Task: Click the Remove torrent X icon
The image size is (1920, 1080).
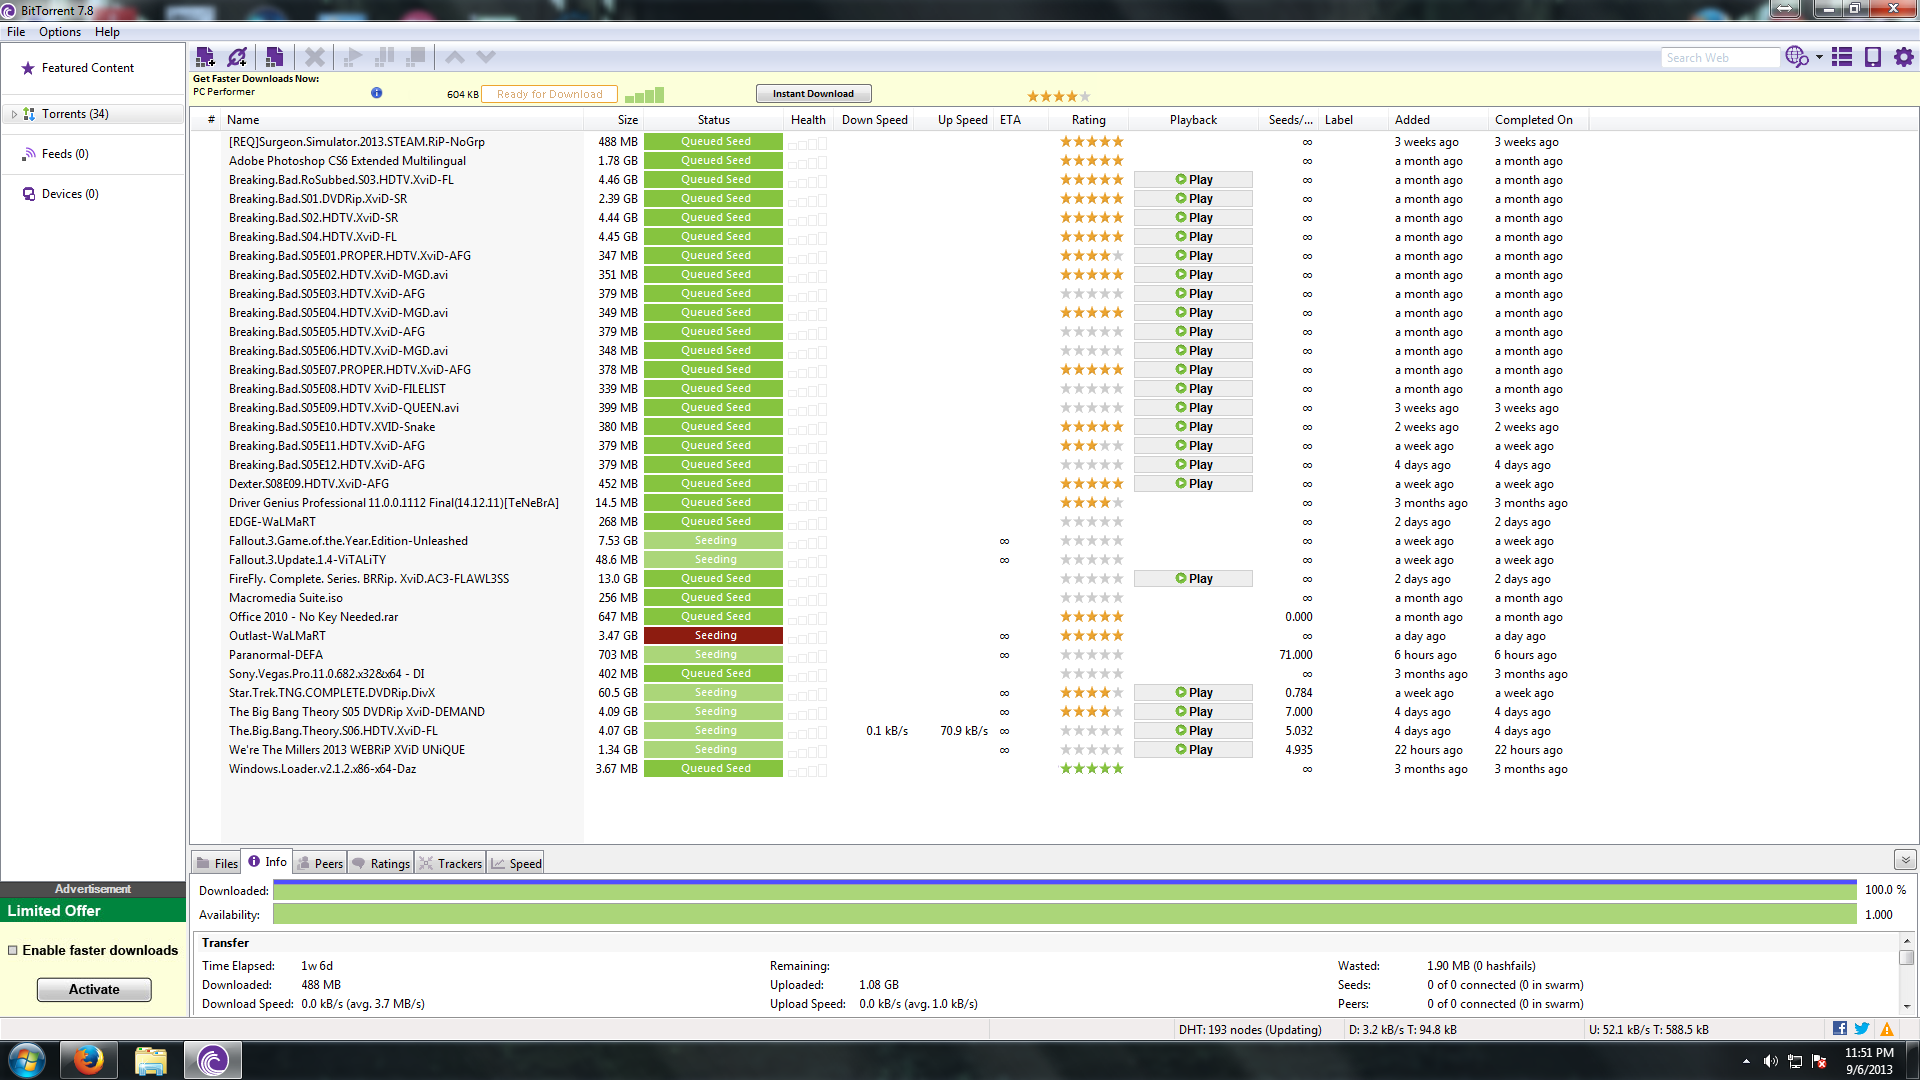Action: (315, 57)
